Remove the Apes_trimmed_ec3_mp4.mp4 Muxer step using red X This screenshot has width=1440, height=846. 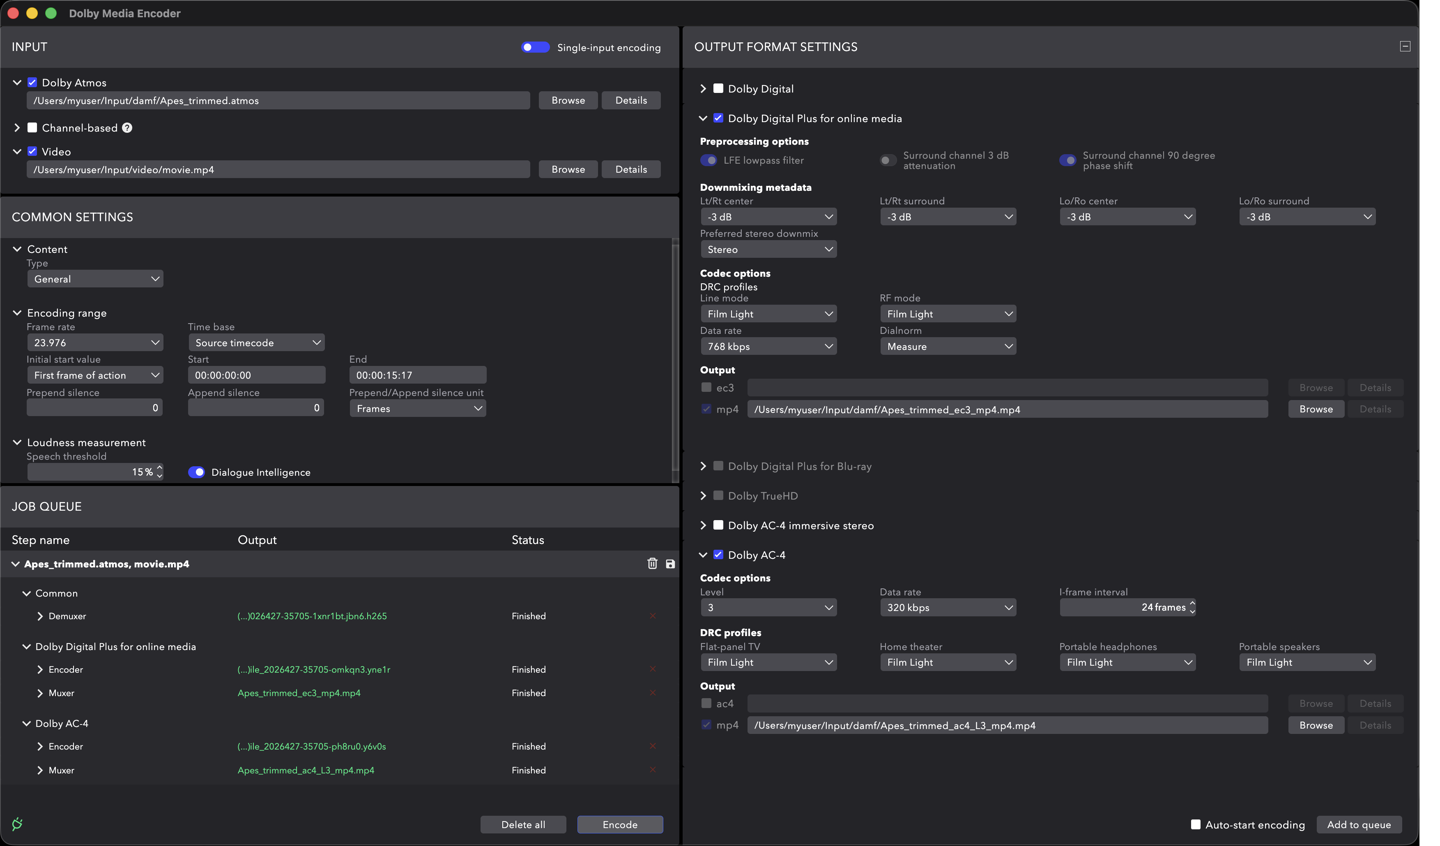(653, 693)
